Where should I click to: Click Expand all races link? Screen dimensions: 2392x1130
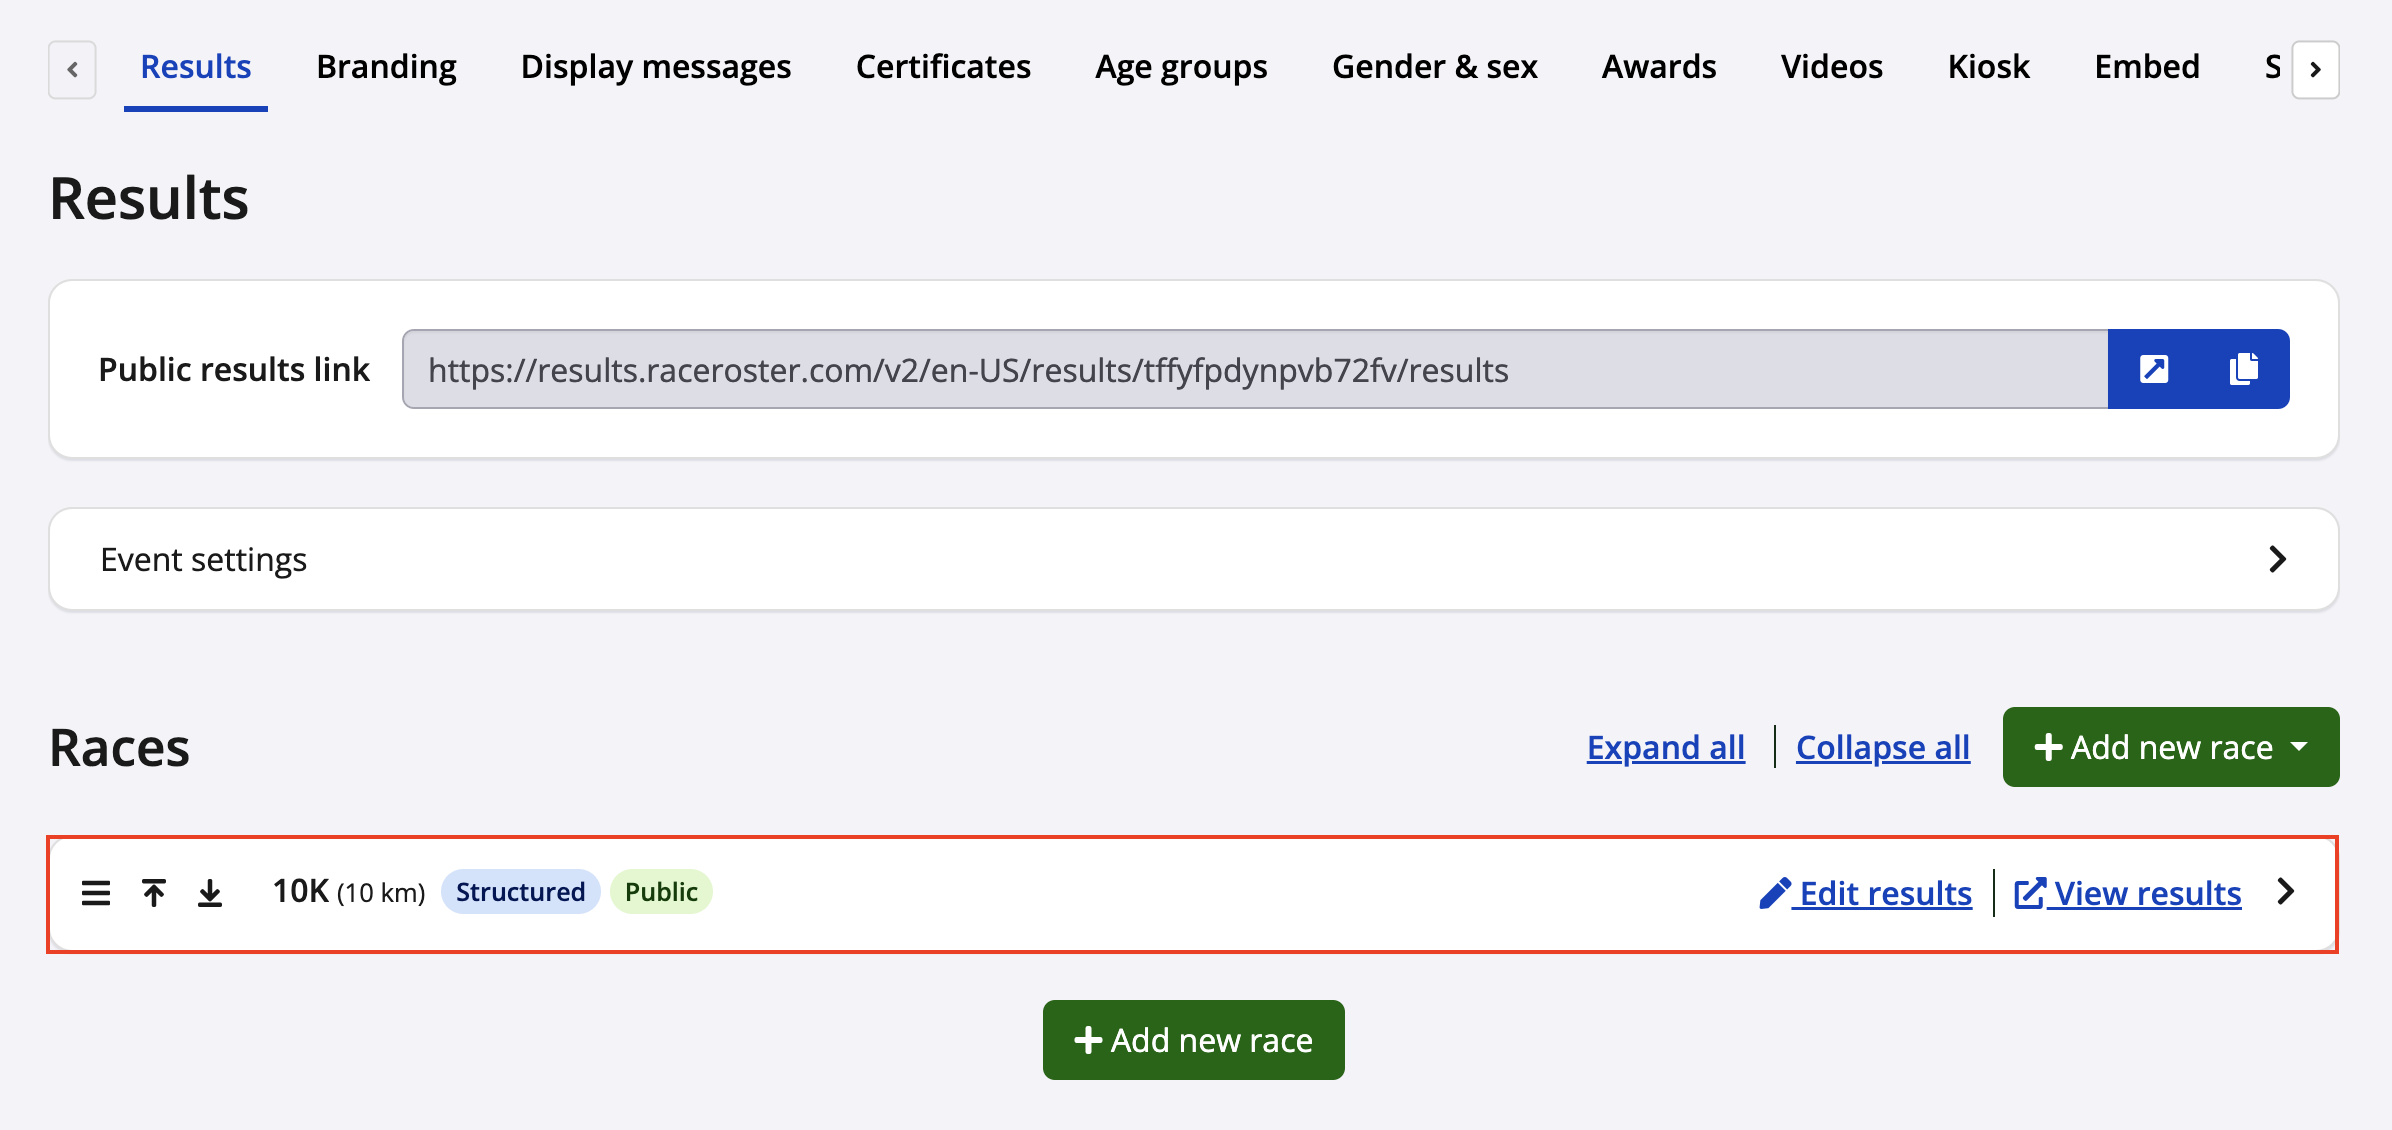(x=1665, y=747)
